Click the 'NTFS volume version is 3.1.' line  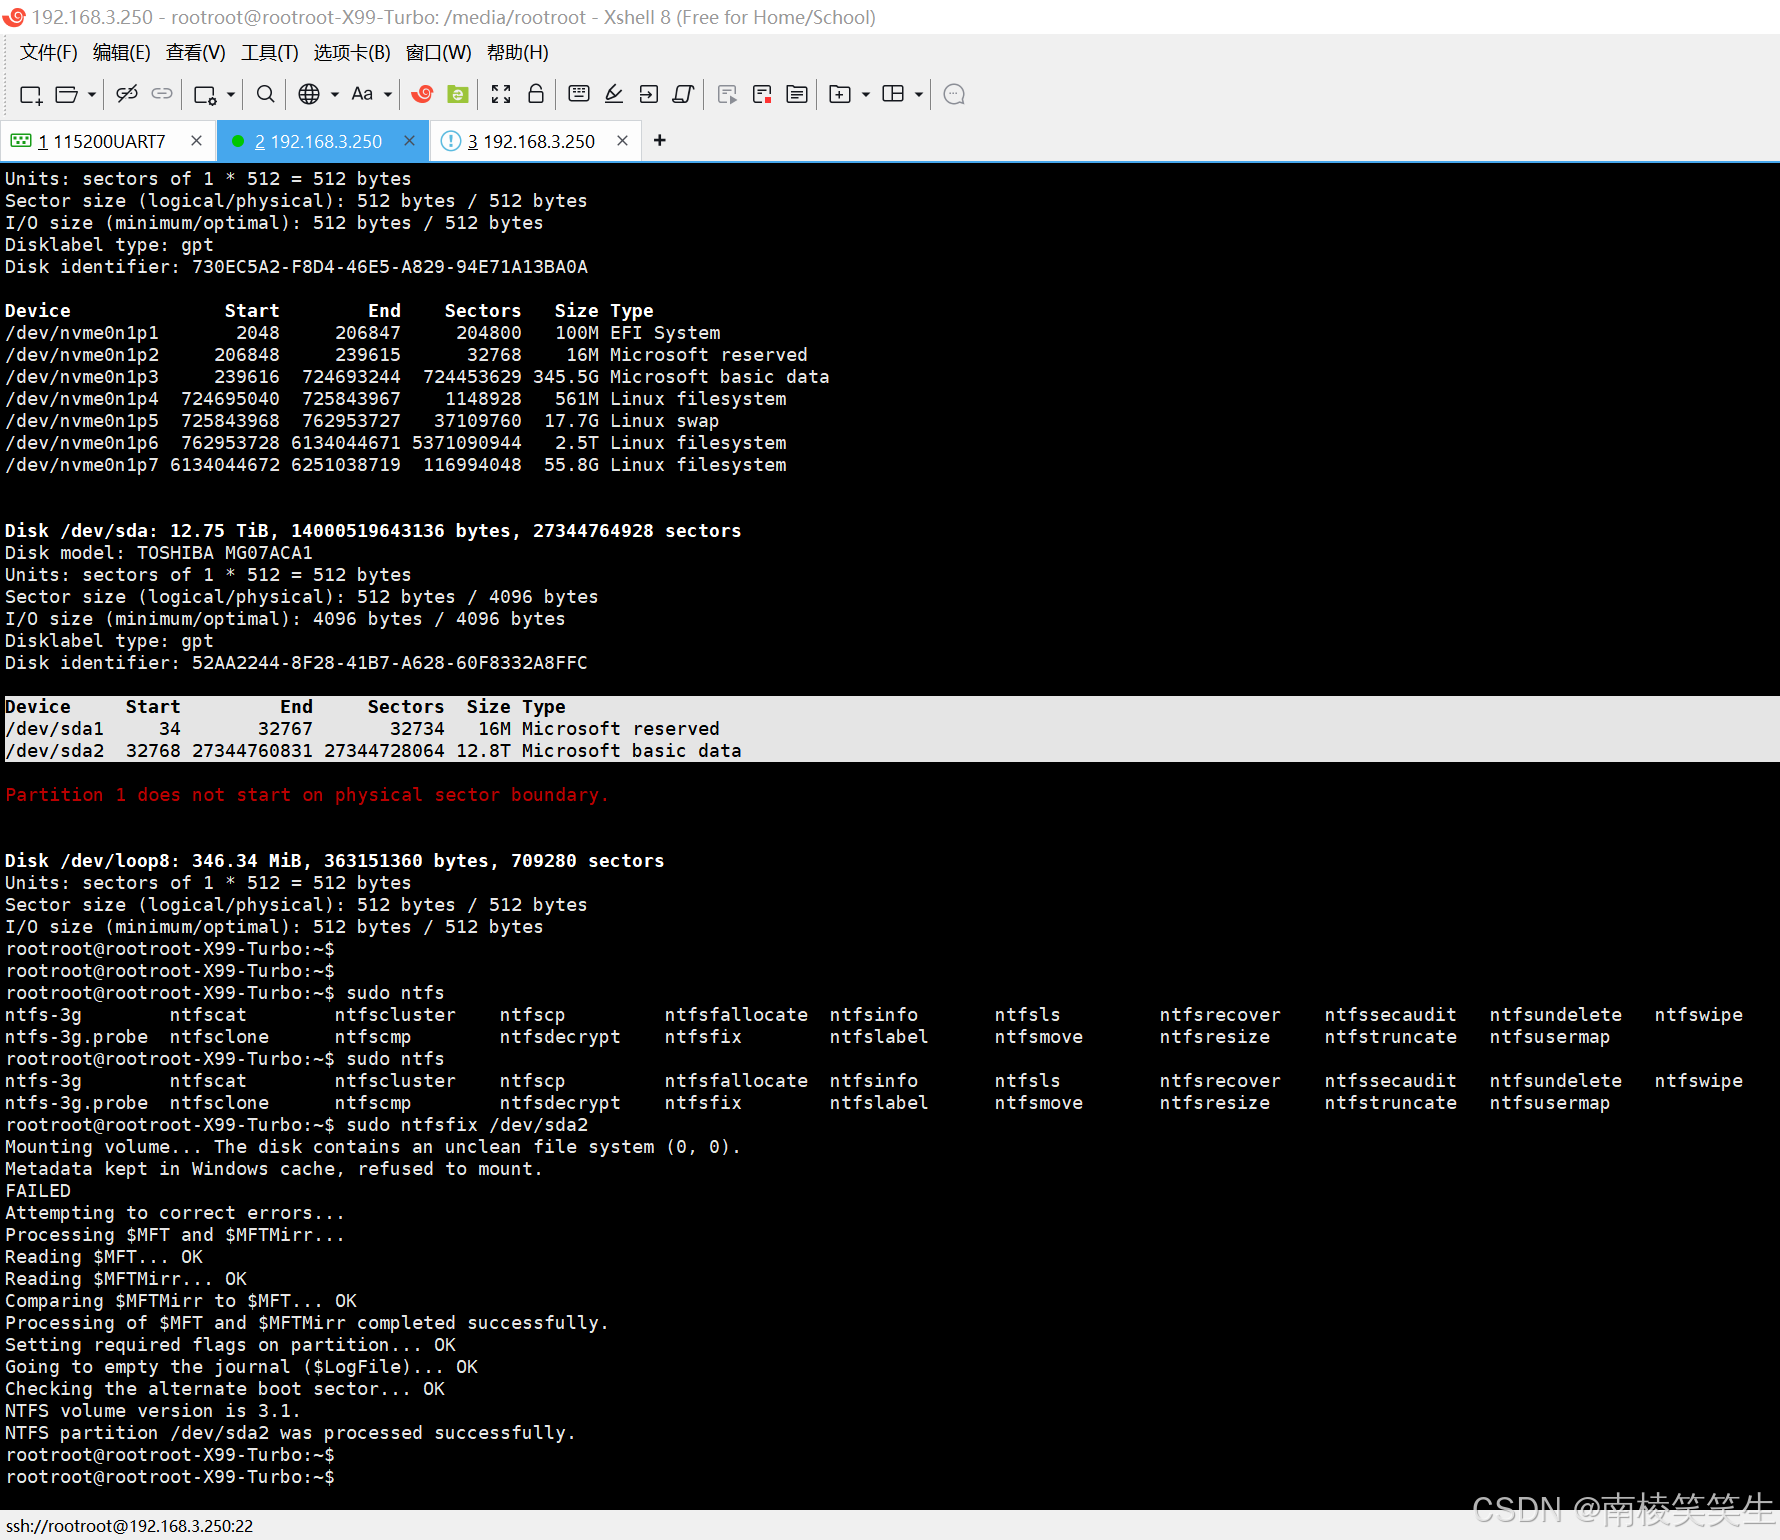(x=152, y=1411)
